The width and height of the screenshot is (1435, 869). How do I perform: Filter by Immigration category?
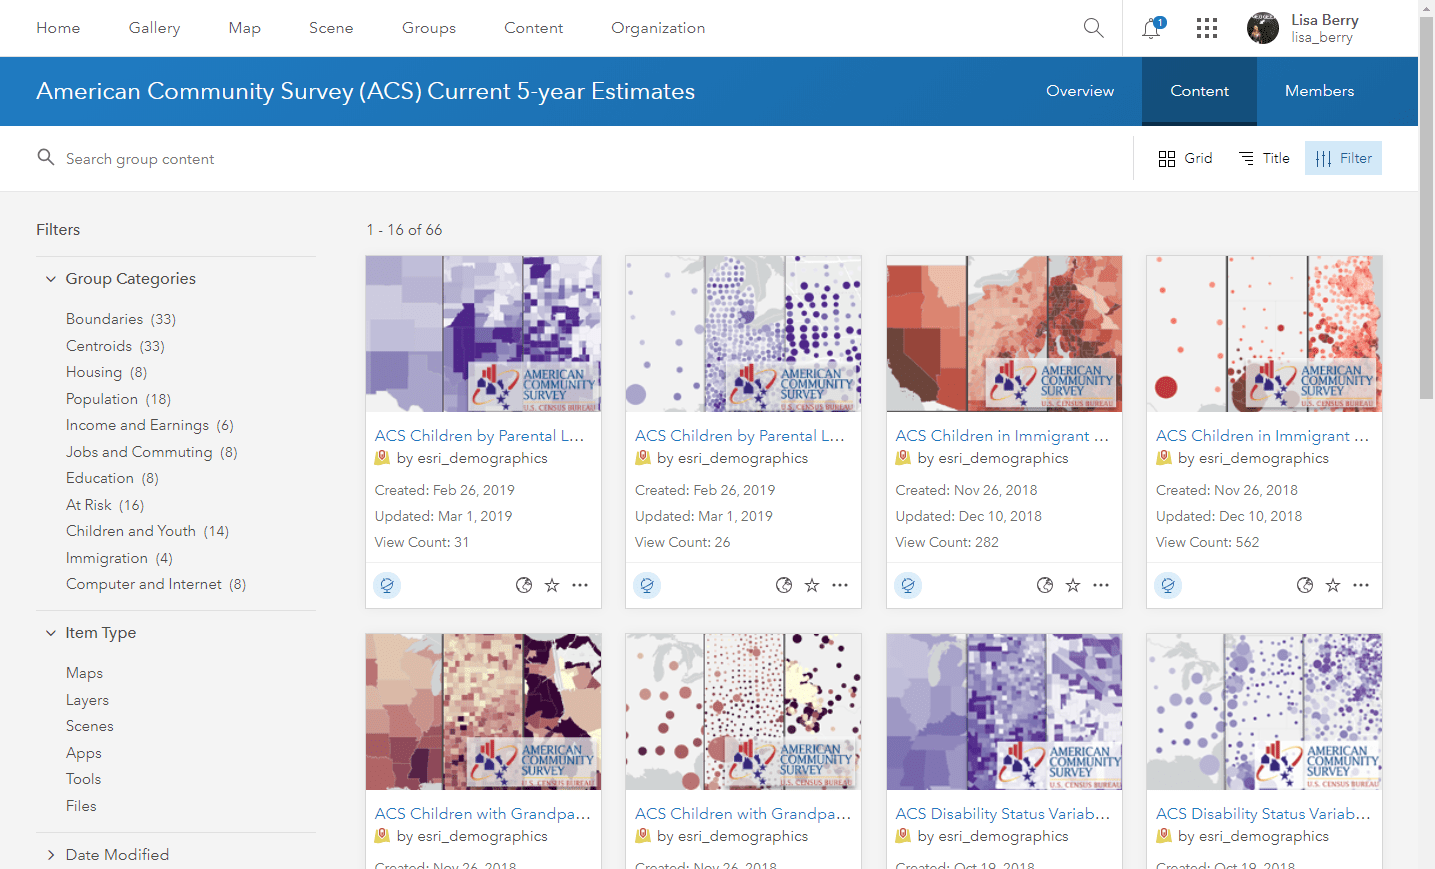pos(119,558)
